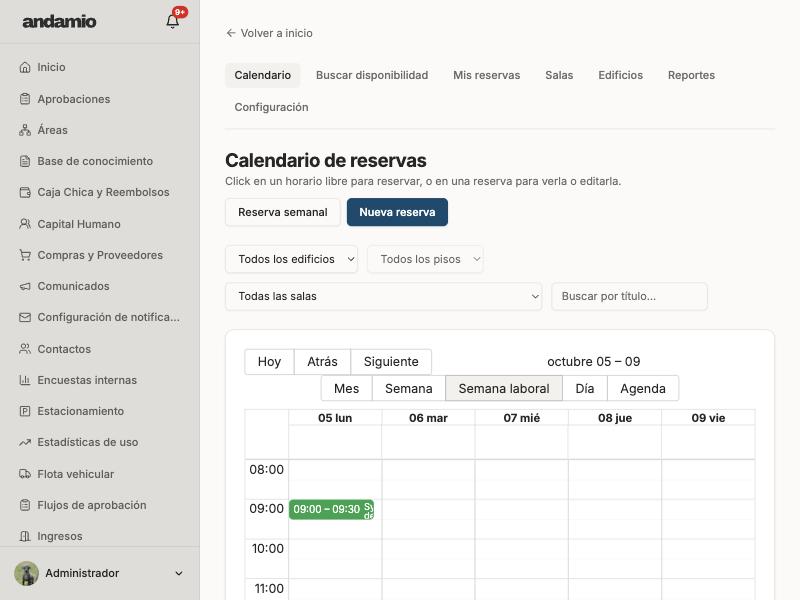Click the 07 mié day header

point(521,418)
